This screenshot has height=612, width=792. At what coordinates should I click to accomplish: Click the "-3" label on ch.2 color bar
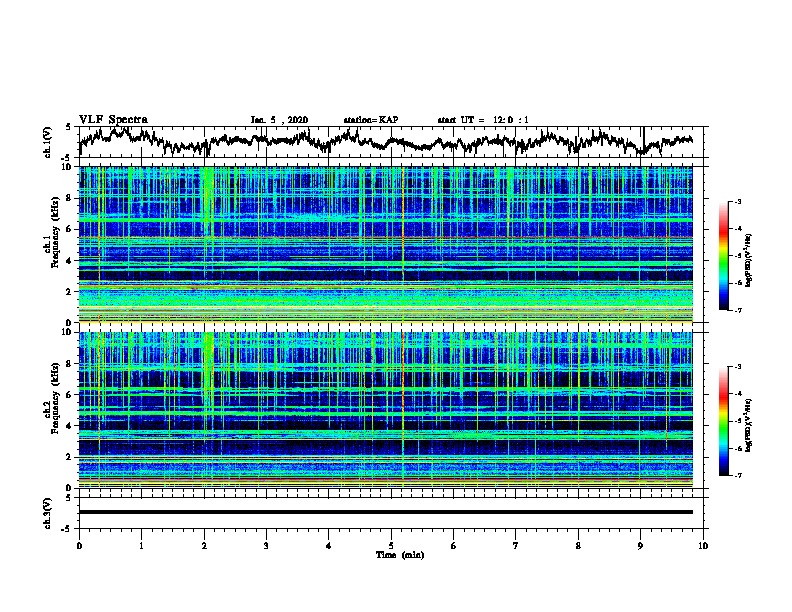coord(738,367)
